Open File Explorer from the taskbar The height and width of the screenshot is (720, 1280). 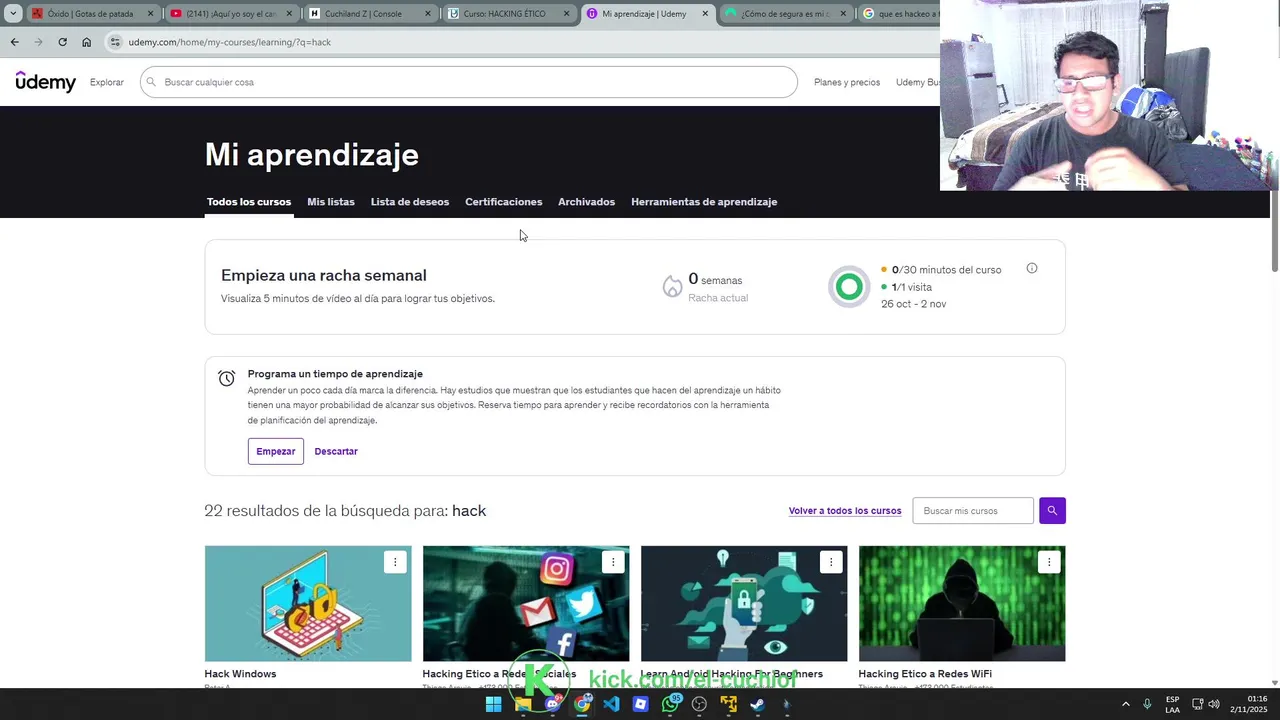point(523,704)
